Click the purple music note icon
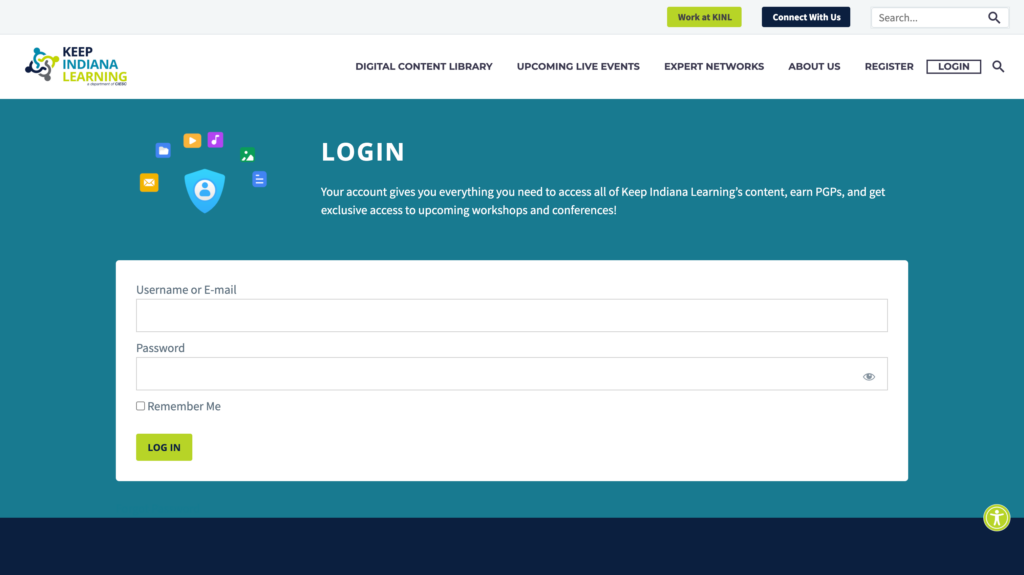 [216, 140]
